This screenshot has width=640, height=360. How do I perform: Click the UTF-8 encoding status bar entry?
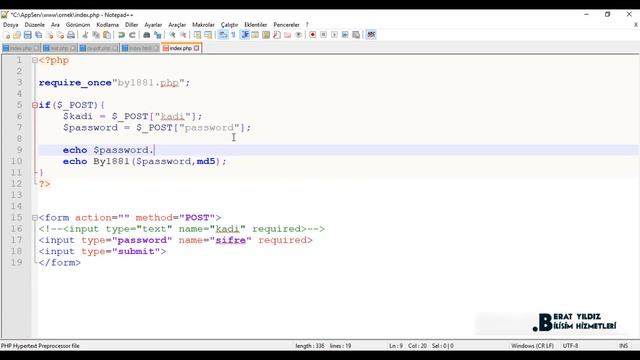(x=570, y=346)
